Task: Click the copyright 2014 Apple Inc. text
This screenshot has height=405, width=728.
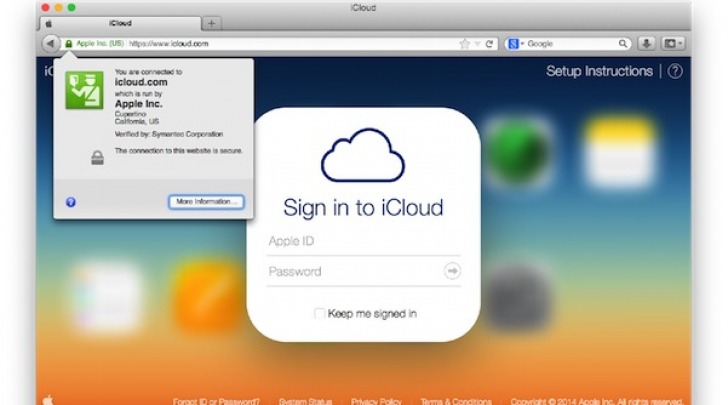Action: pyautogui.click(x=597, y=401)
